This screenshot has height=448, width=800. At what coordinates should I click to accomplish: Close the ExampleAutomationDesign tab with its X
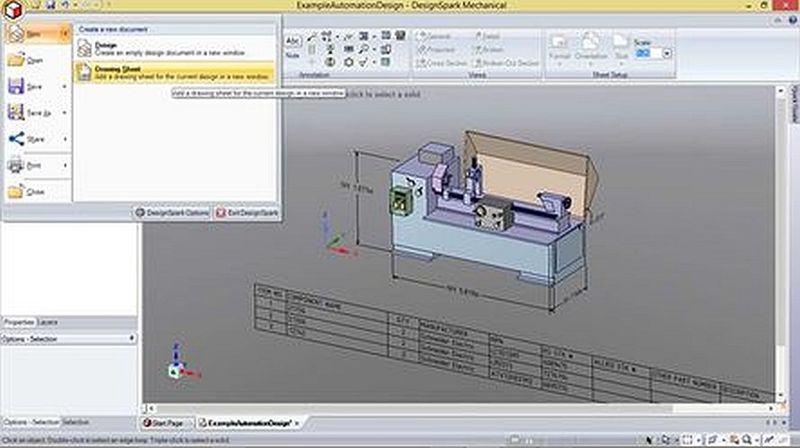(297, 423)
